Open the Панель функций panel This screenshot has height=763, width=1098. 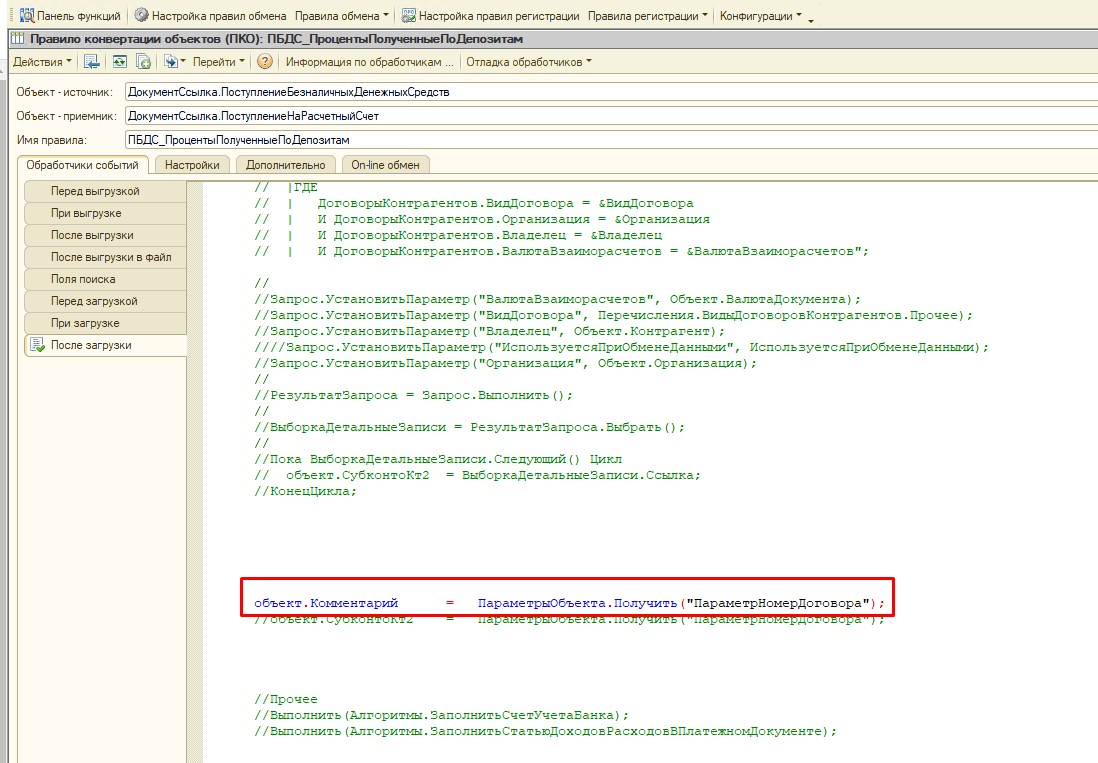70,16
